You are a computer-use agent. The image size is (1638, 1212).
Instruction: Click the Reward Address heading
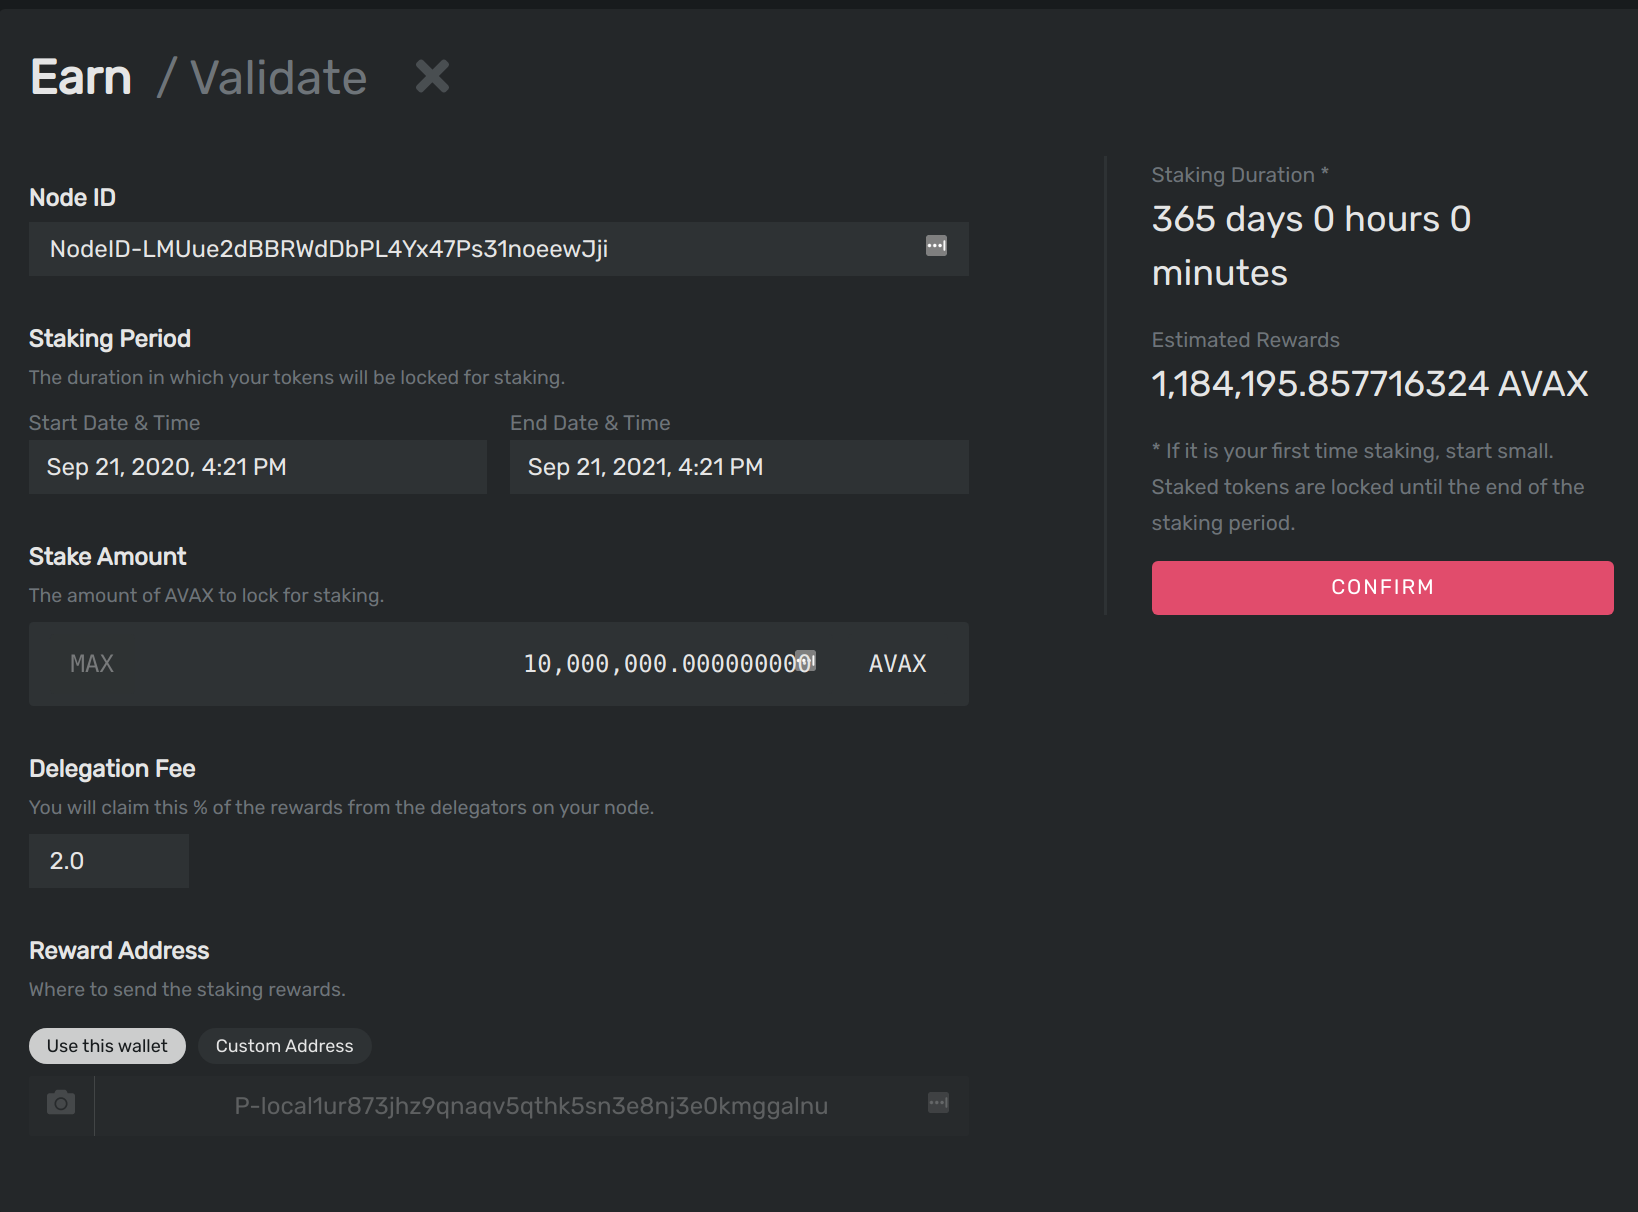(x=119, y=951)
